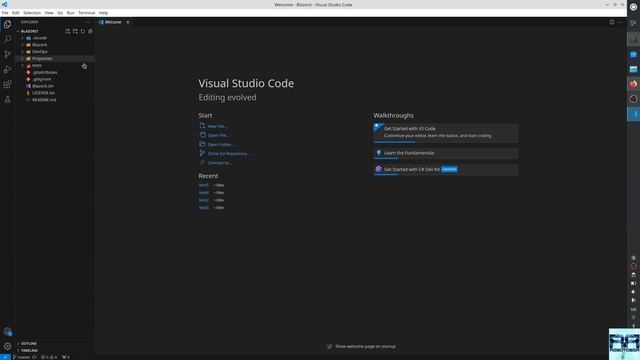Open the first entry under Recent
The height and width of the screenshot is (360, 640).
click(203, 185)
